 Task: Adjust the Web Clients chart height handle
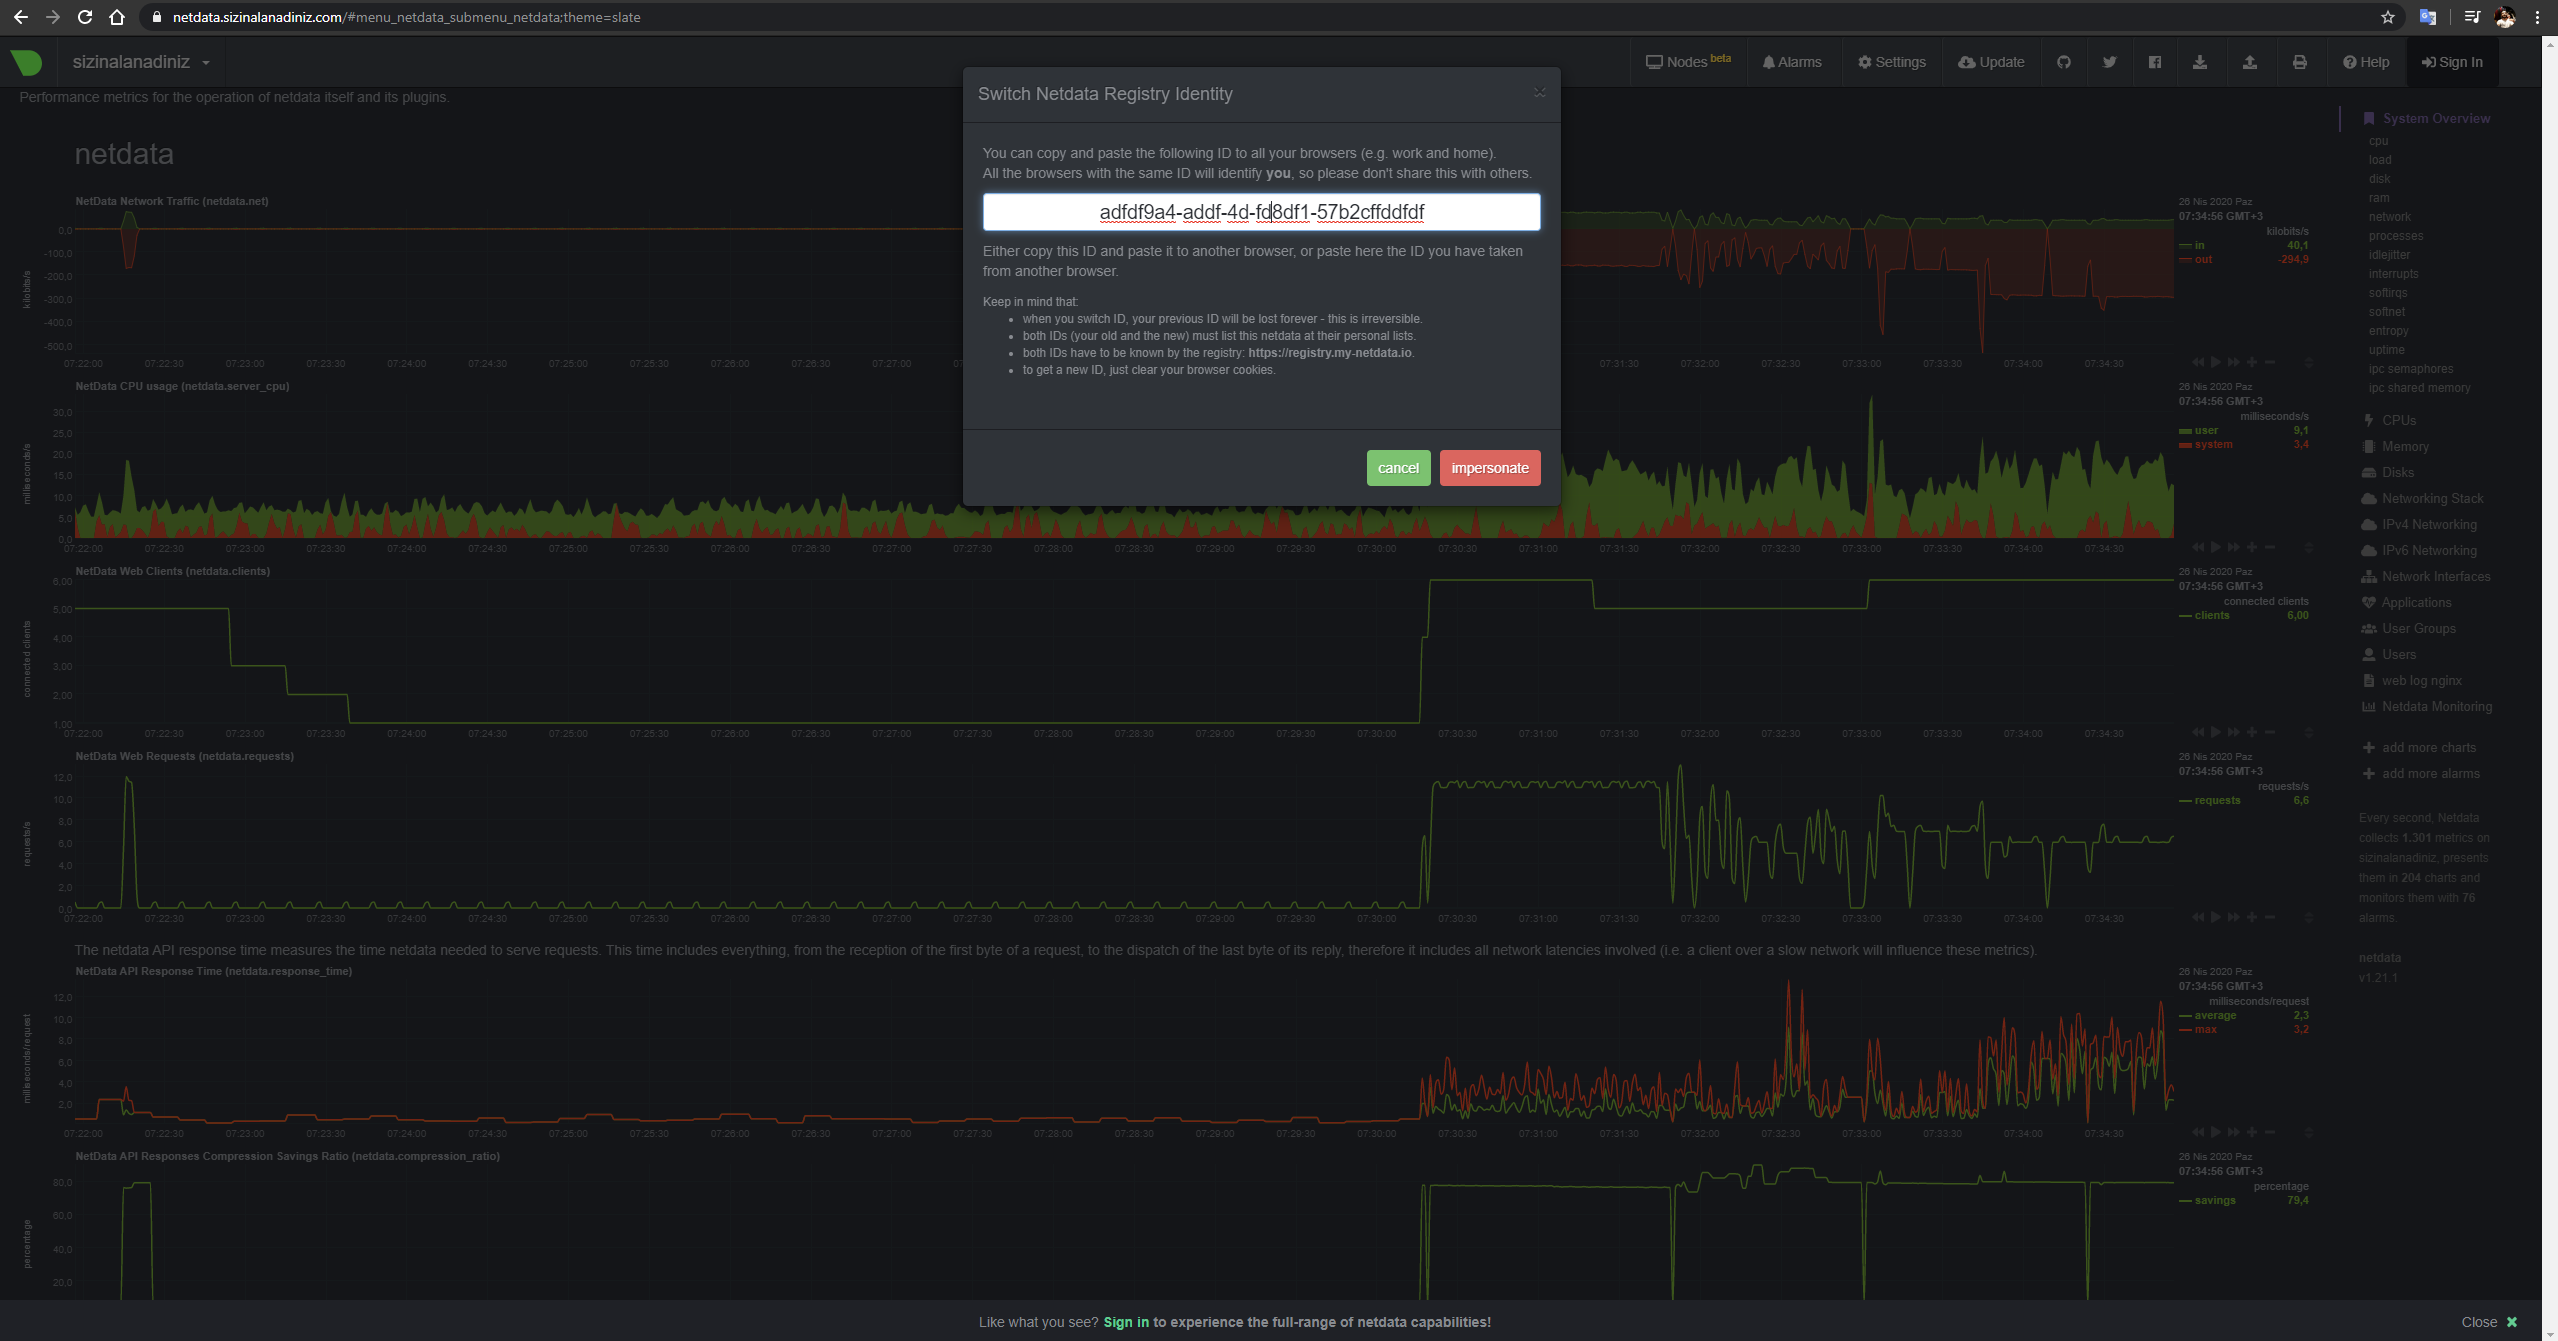coord(2308,732)
